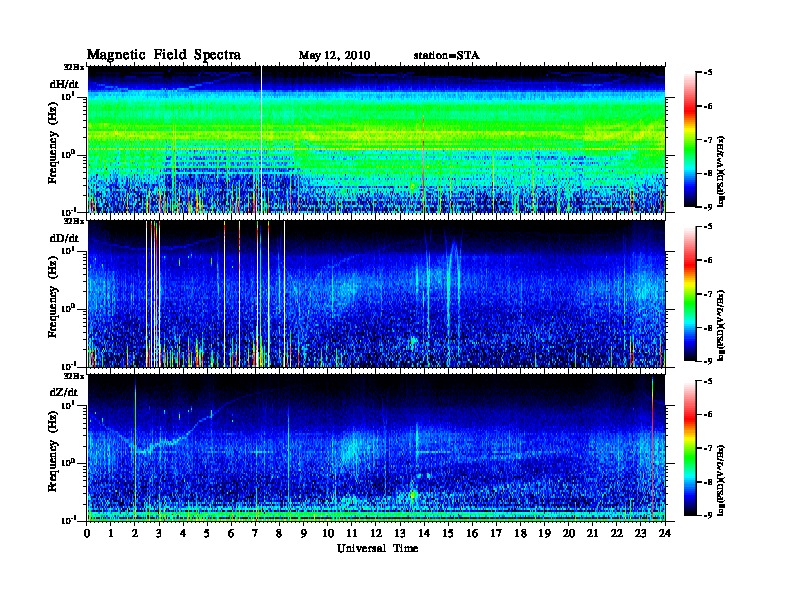Click hour tick label '23' on the time axis

pos(641,533)
